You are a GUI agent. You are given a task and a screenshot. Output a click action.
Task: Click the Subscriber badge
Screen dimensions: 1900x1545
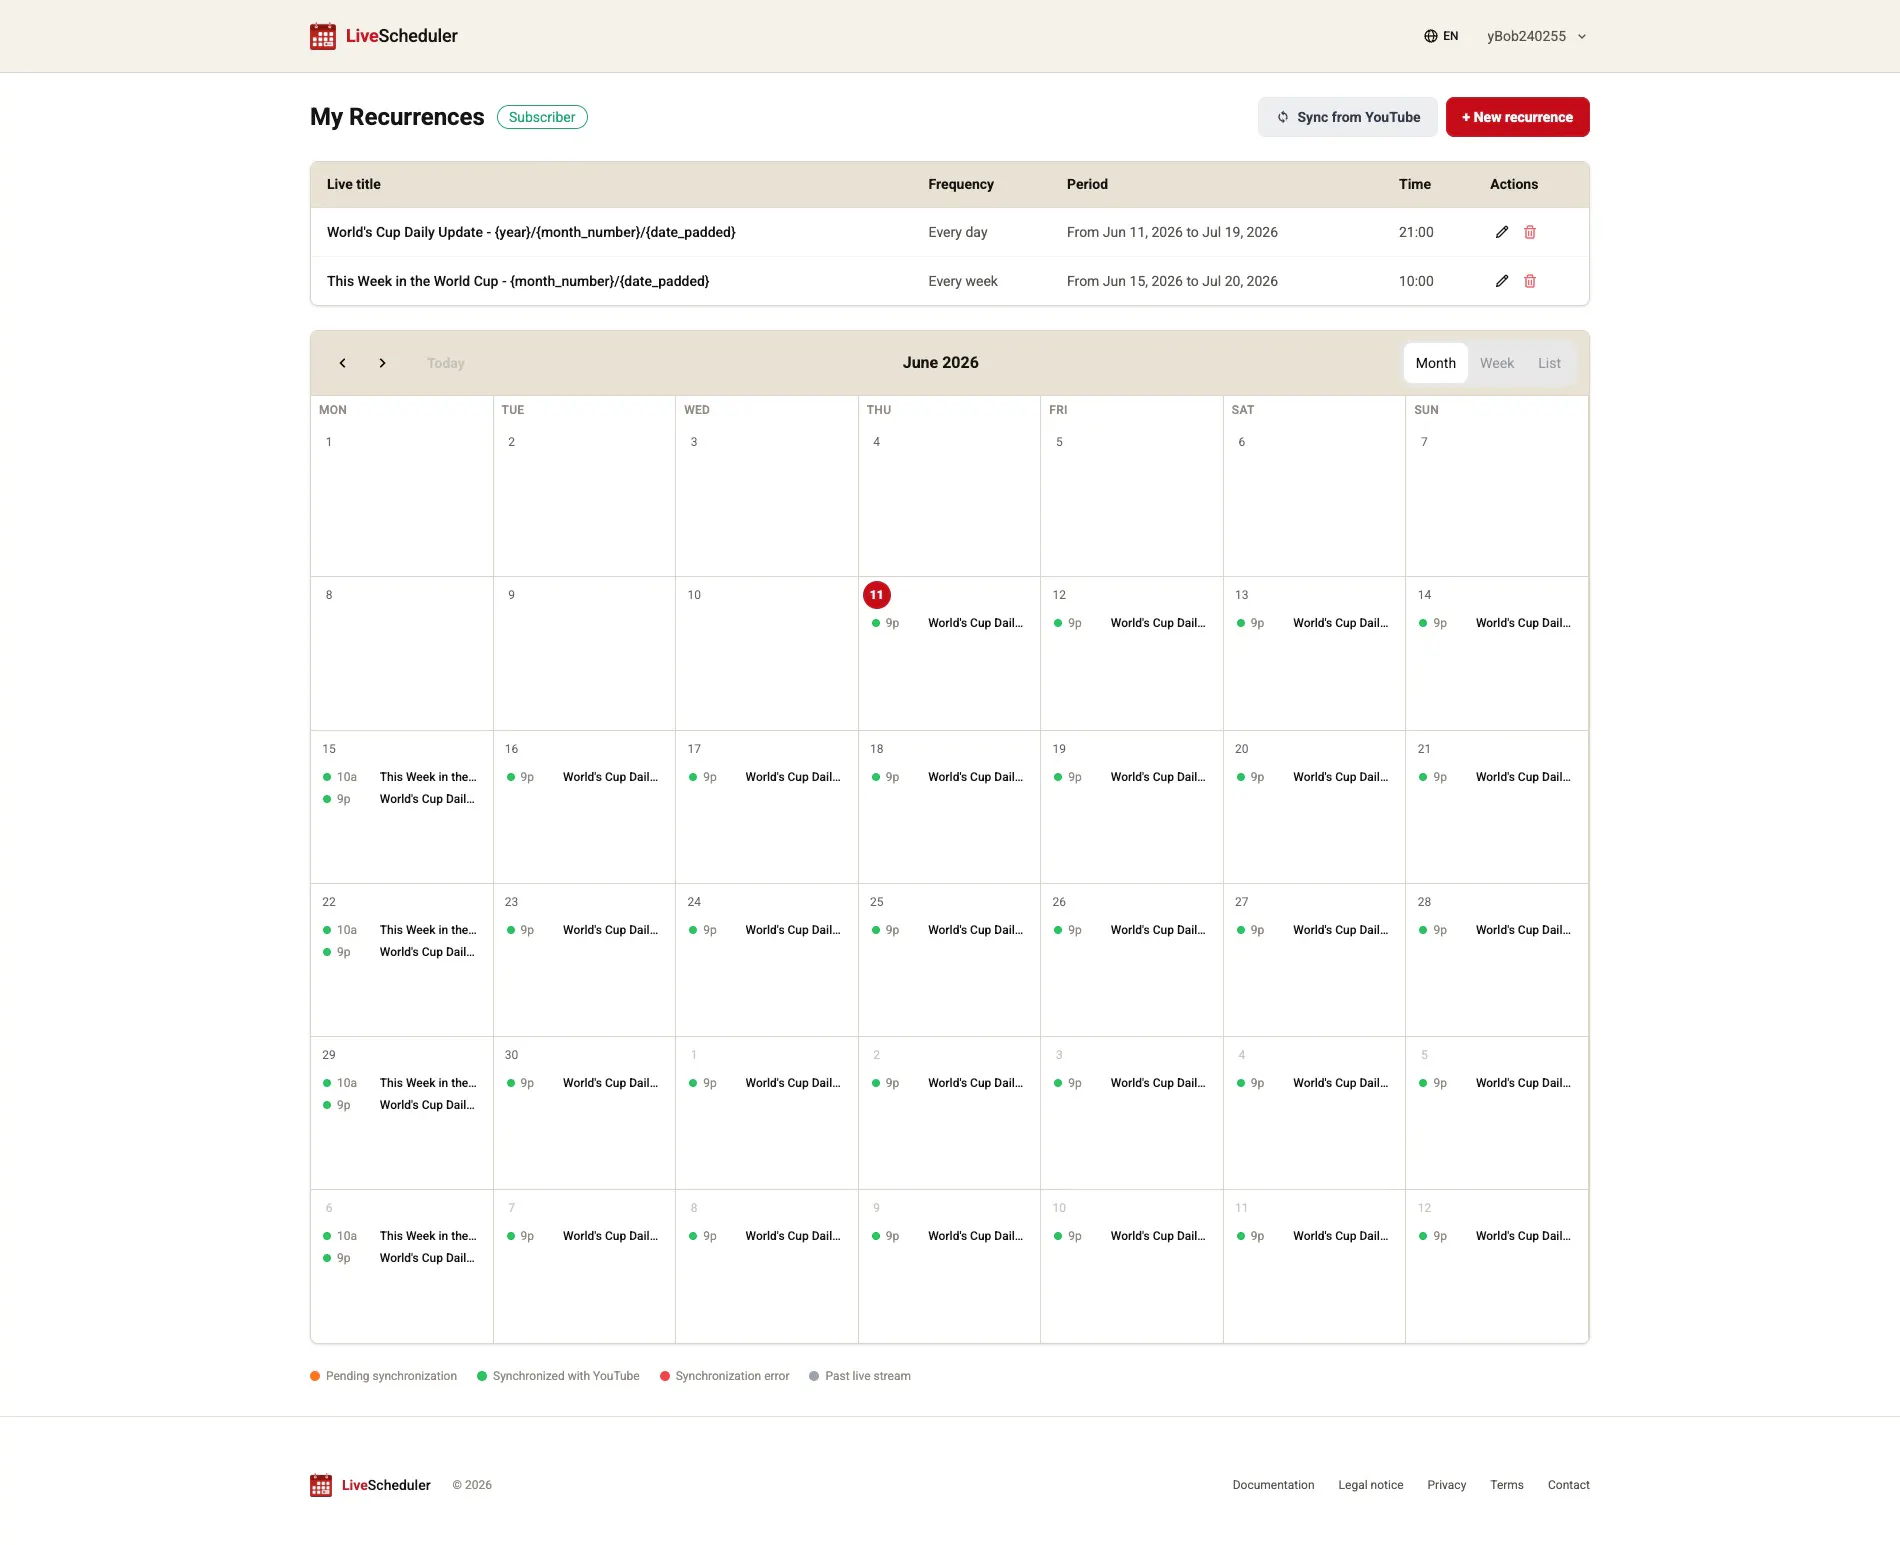coord(542,117)
